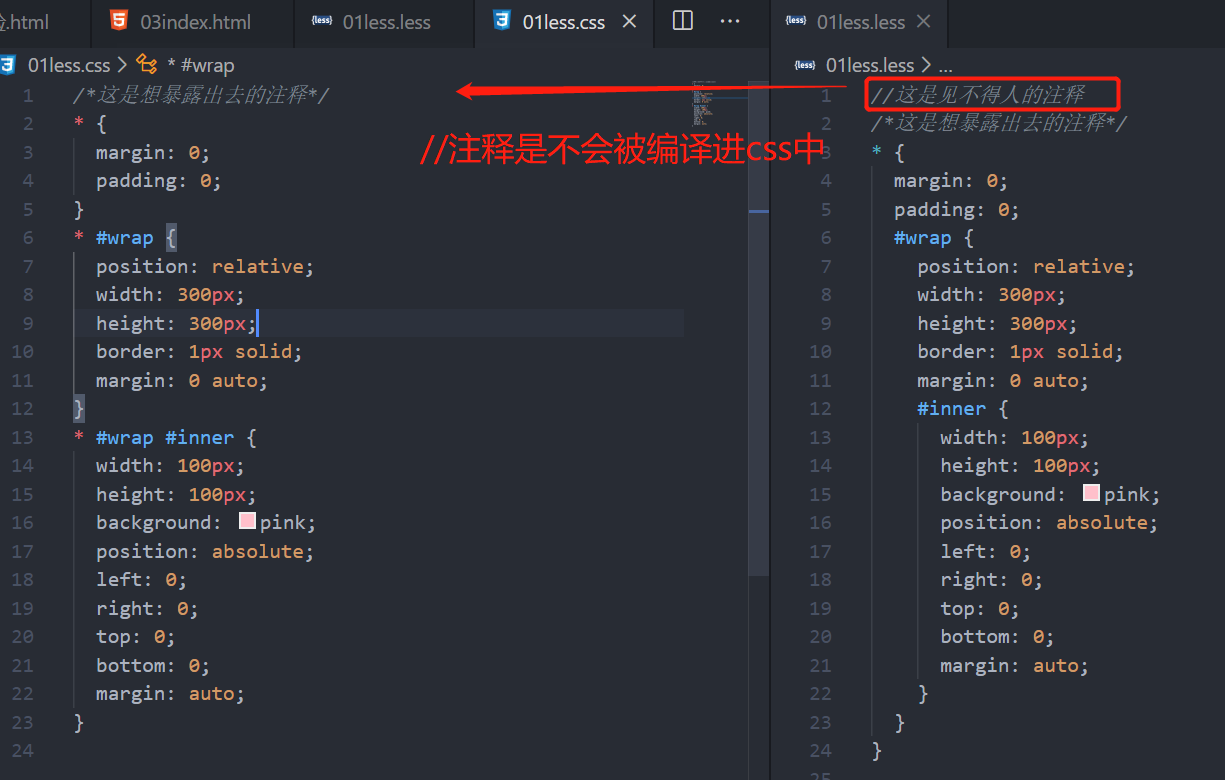This screenshot has width=1225, height=780.
Task: Click 'margin: 0 auto;' in left css editor
Action: 182,380
